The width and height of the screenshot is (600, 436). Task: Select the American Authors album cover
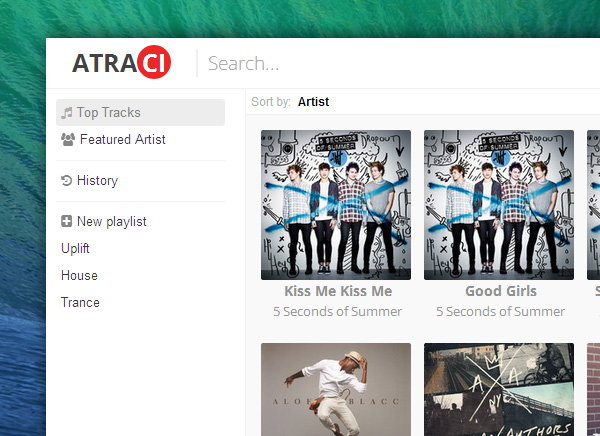(x=499, y=389)
